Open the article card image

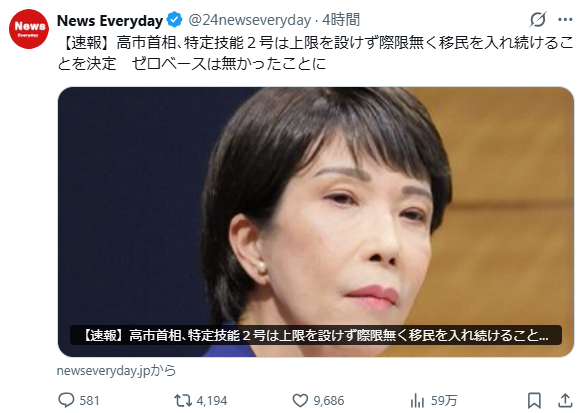[316, 222]
